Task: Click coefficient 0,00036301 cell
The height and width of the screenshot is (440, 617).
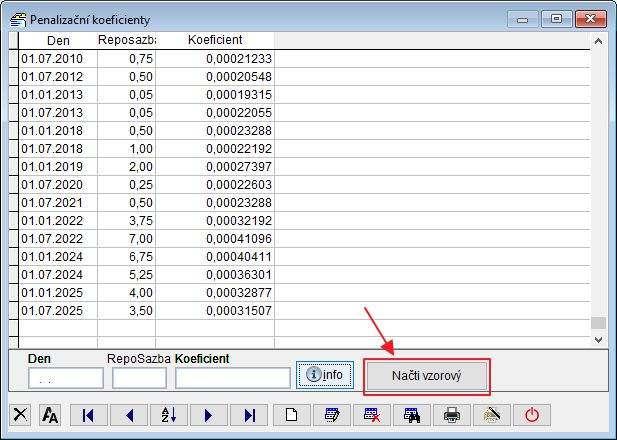Action: [x=215, y=275]
